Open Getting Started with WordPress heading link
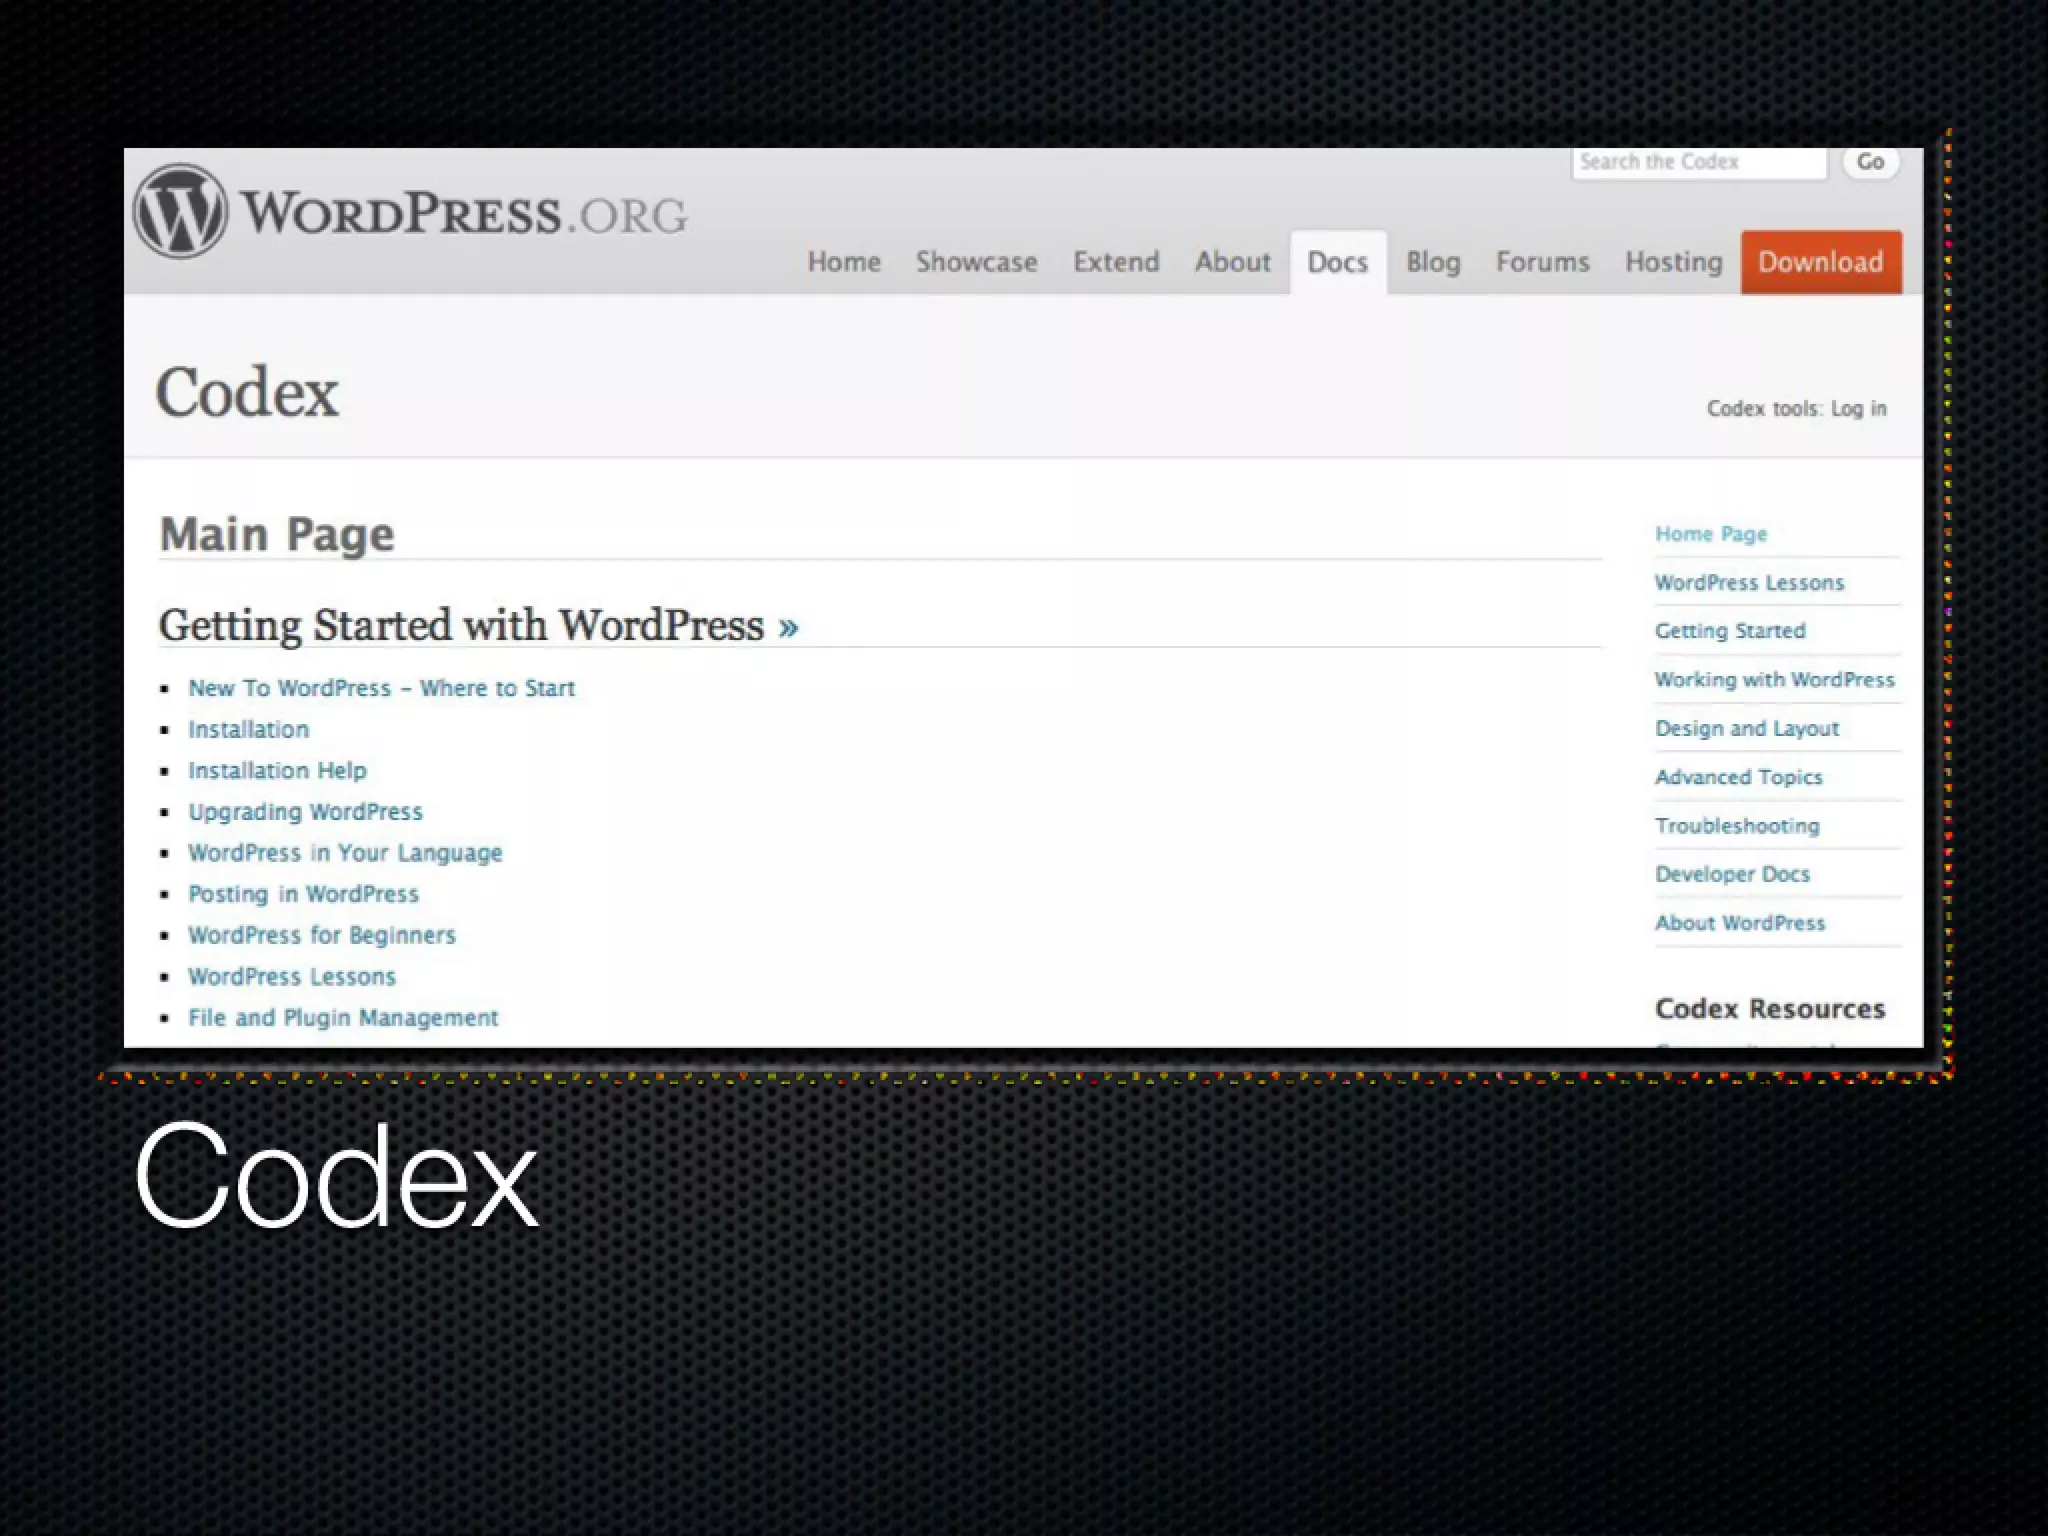Image resolution: width=2048 pixels, height=1536 pixels. [461, 625]
